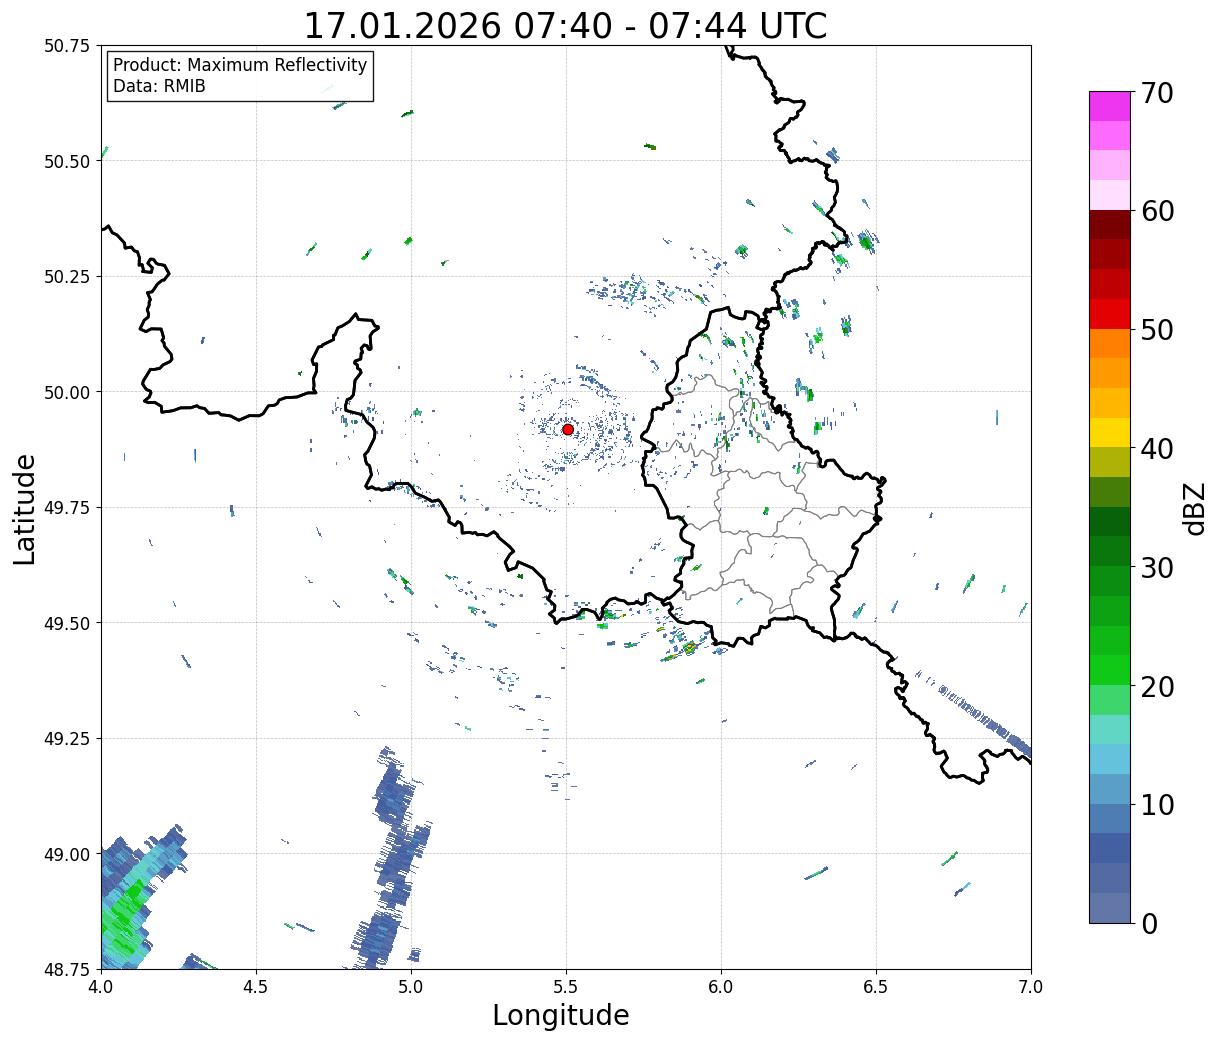
Task: Click latitude tick label 50.00
Action: pos(67,392)
